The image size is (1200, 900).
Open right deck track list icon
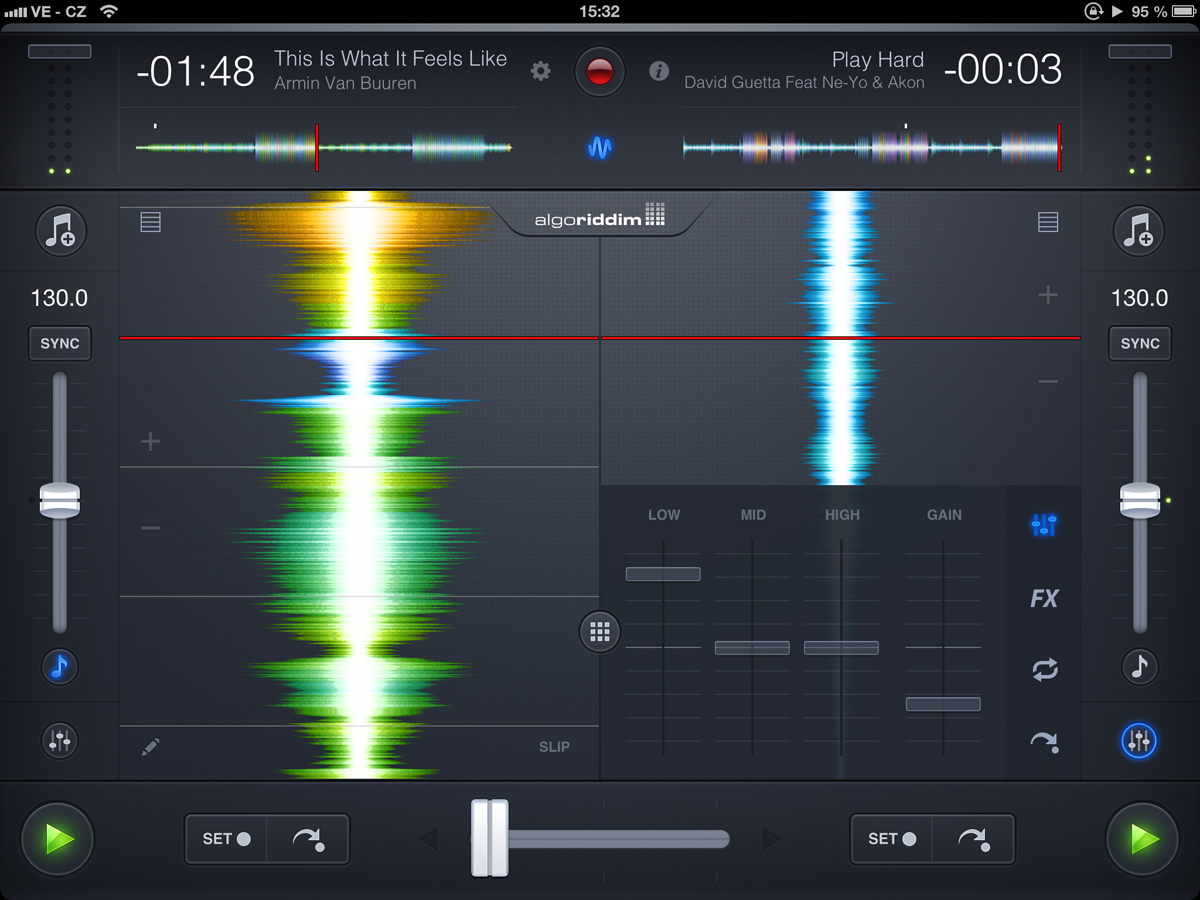(x=1048, y=222)
